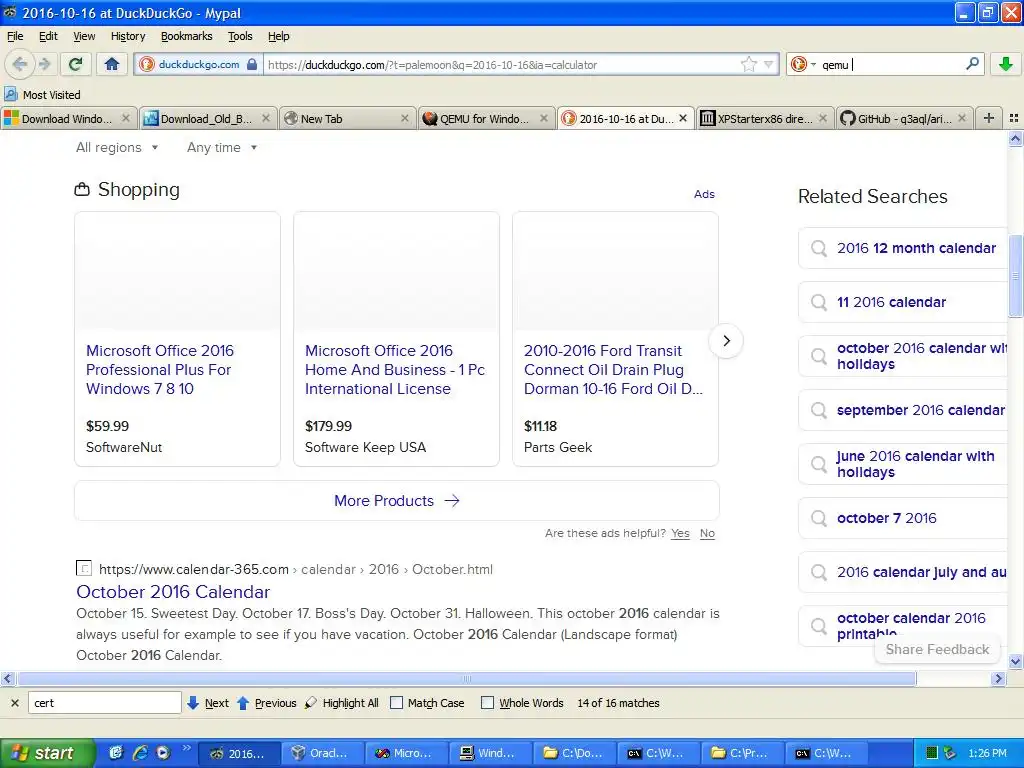This screenshot has height=768, width=1024.
Task: Click the find bar text field
Action: coord(104,703)
